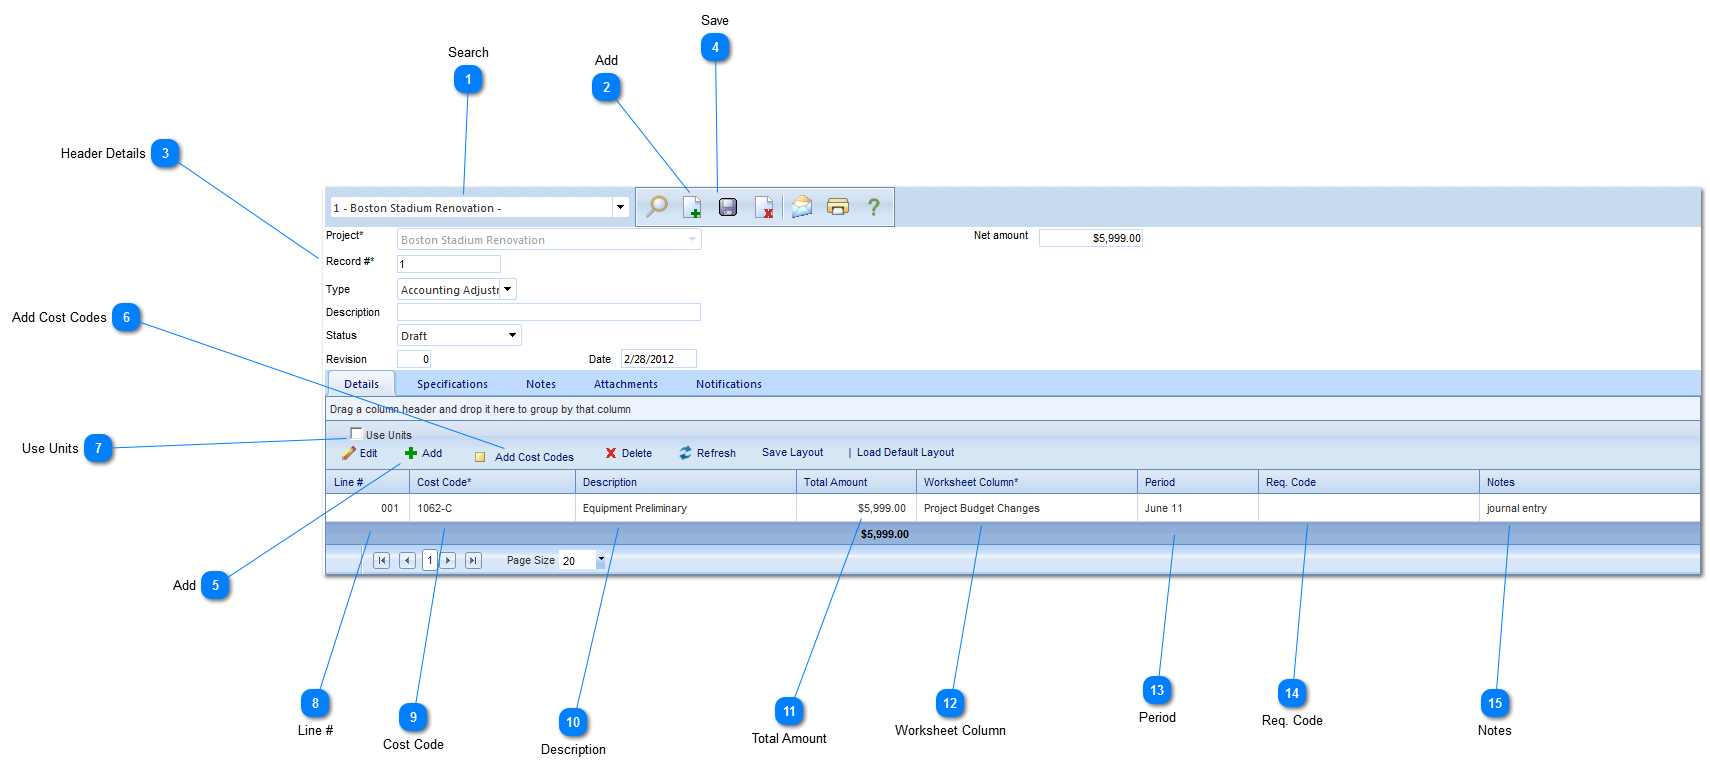Click the Send email envelope icon
The height and width of the screenshot is (773, 1710).
click(x=802, y=207)
